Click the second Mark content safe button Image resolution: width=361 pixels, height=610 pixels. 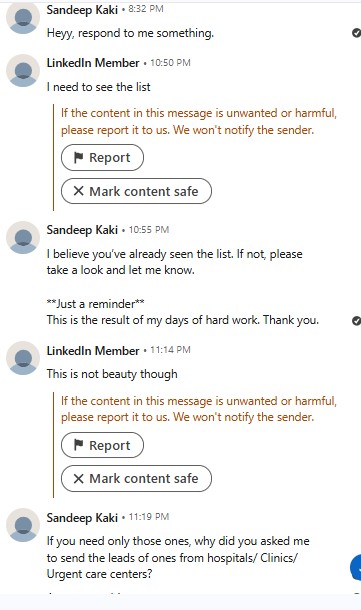[x=136, y=478]
